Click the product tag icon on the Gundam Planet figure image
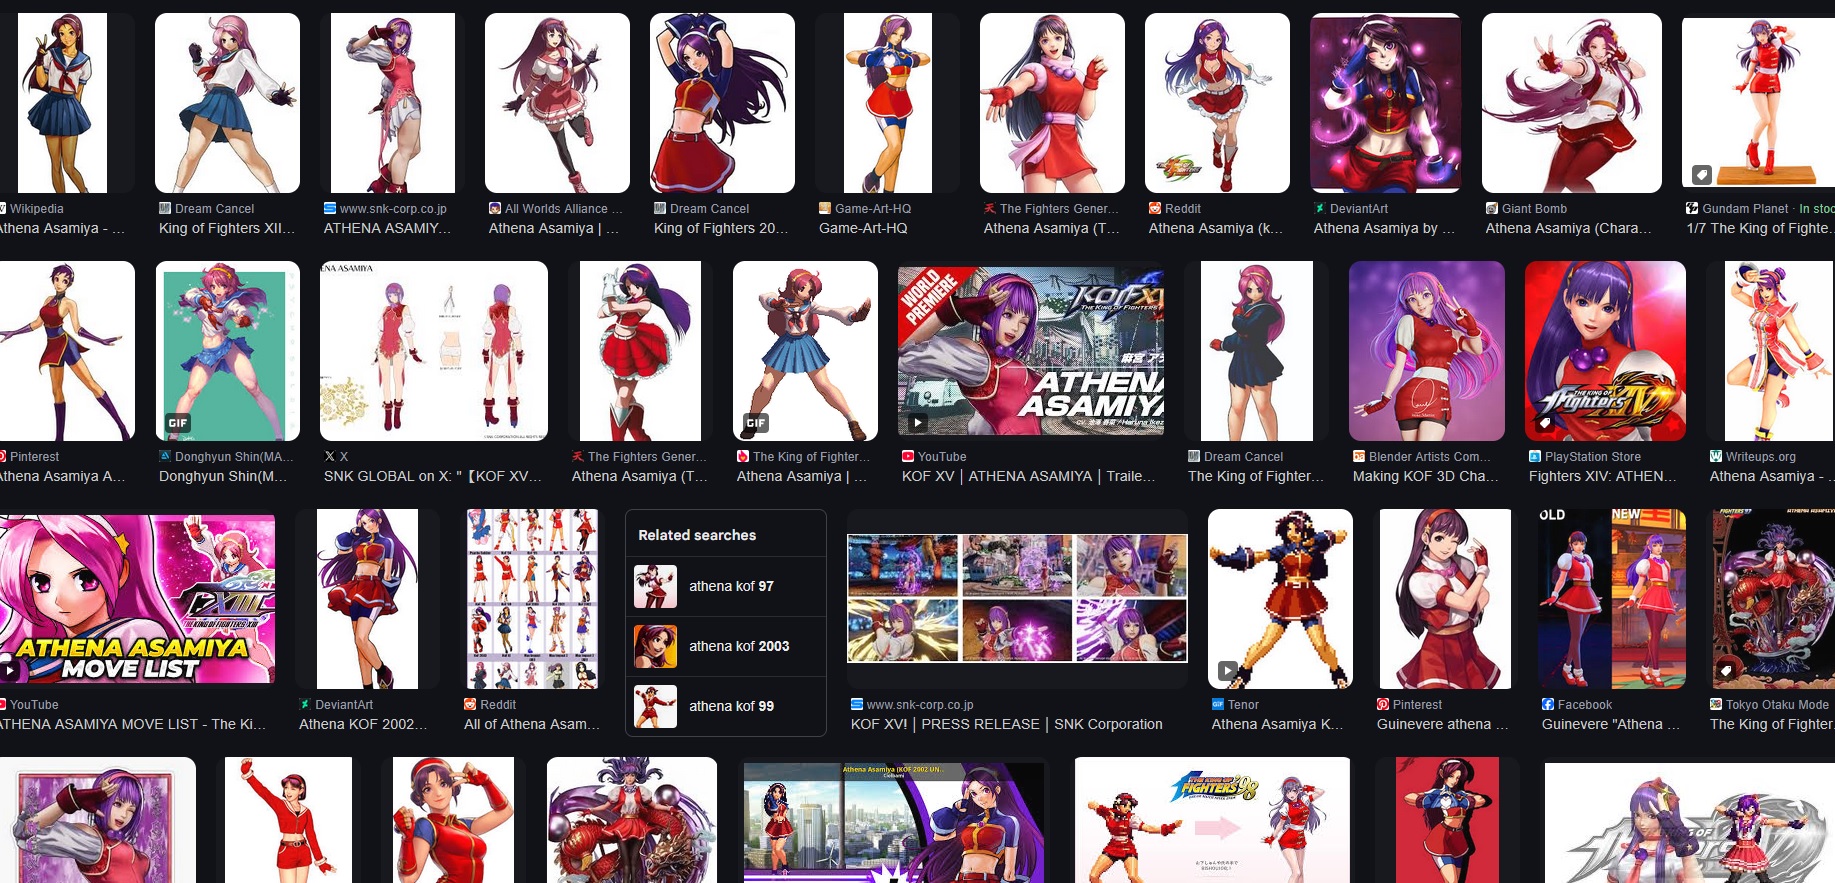Screen dimensions: 1835x883 (1701, 174)
